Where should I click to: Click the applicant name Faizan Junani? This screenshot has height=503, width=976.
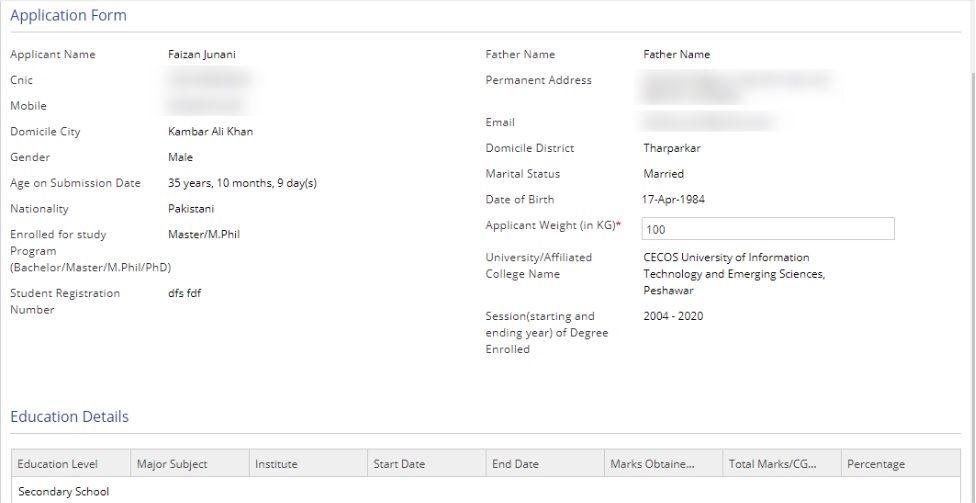tap(202, 54)
